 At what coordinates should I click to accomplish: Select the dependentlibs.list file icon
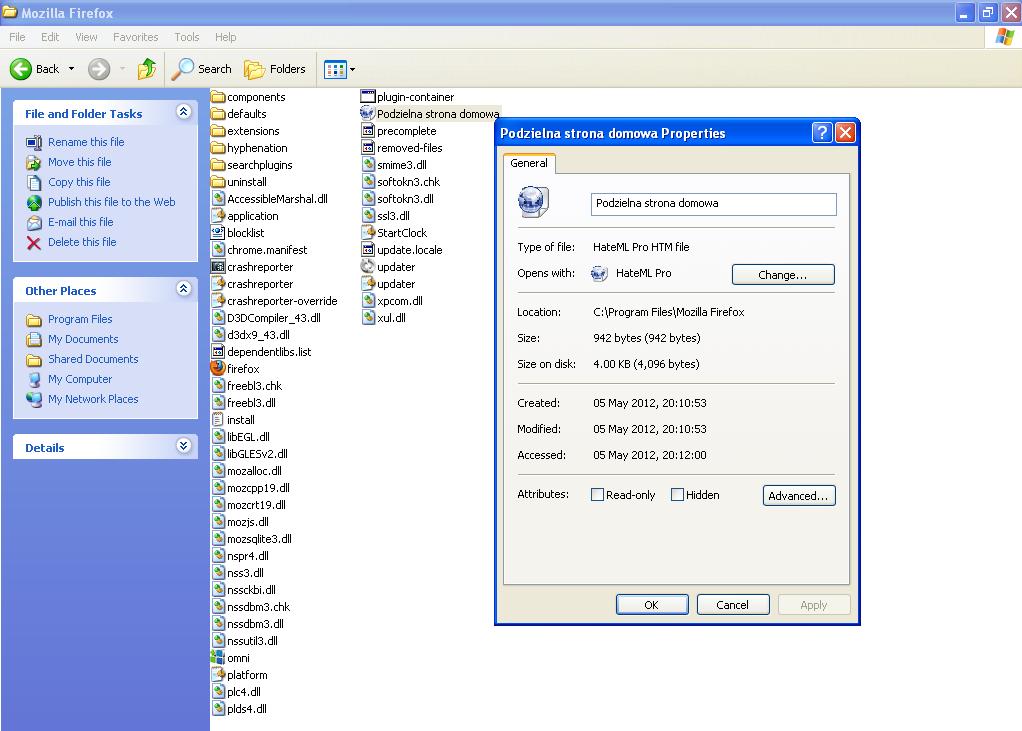pyautogui.click(x=218, y=351)
